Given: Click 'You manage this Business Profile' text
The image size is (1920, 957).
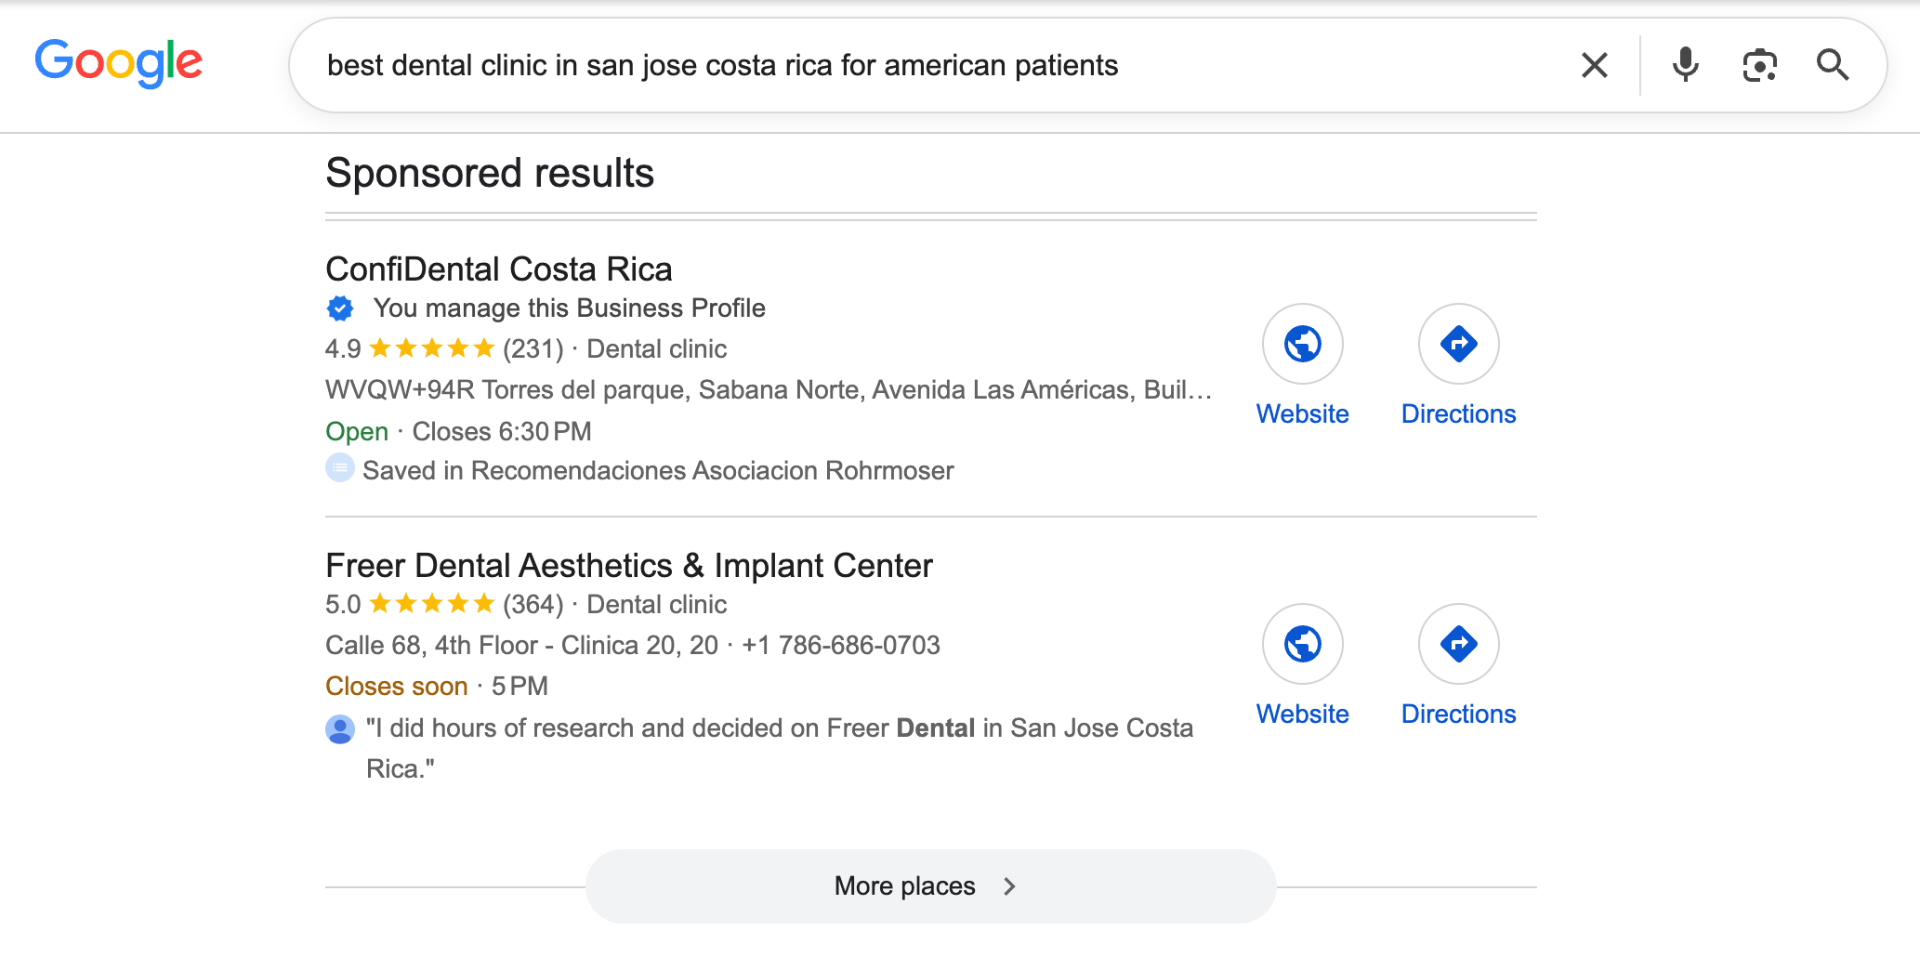Looking at the screenshot, I should 569,308.
